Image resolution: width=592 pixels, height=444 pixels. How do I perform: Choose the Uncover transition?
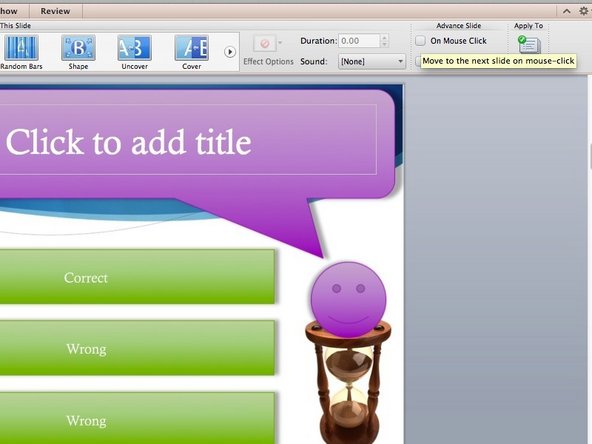click(x=134, y=53)
